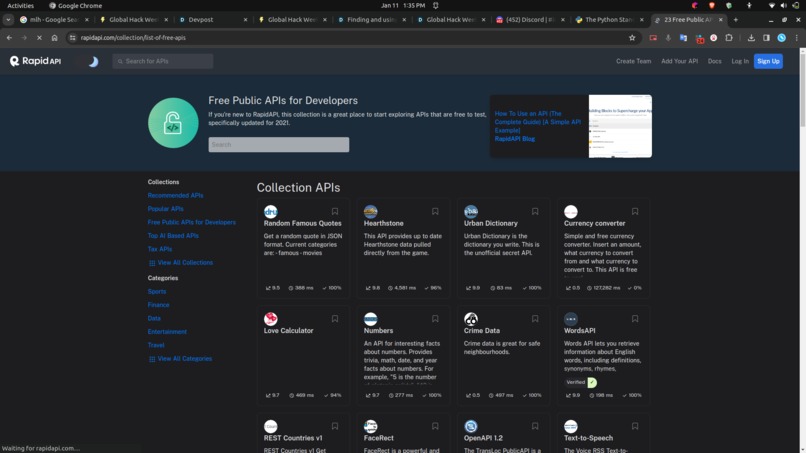Click the Chrome address bar URL
Screen dimensions: 806x453
click(133, 38)
